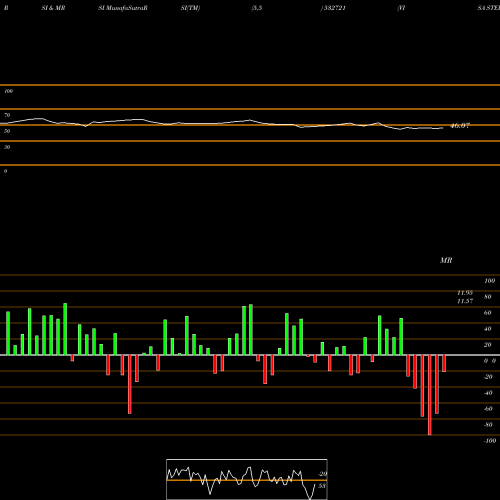Click the MR axis label '-40'
Screen dimensions: 500x500
click(488, 393)
